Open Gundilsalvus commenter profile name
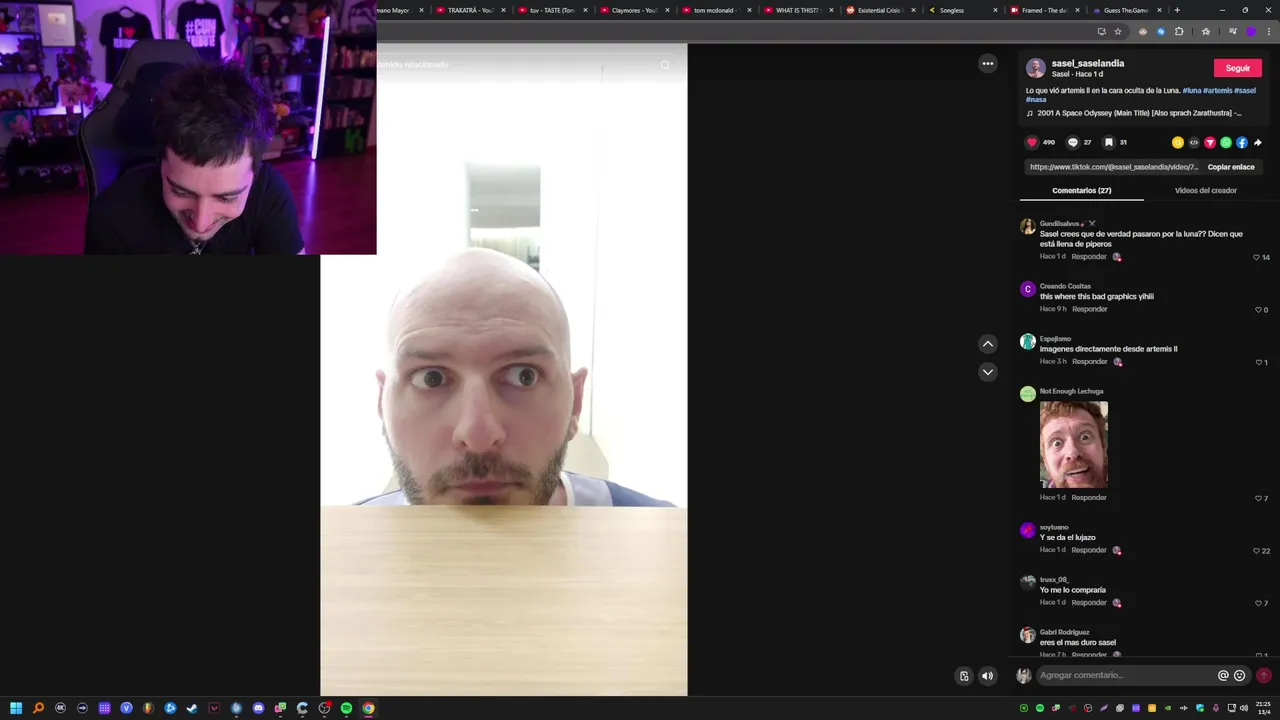1280x720 pixels. [1061, 224]
